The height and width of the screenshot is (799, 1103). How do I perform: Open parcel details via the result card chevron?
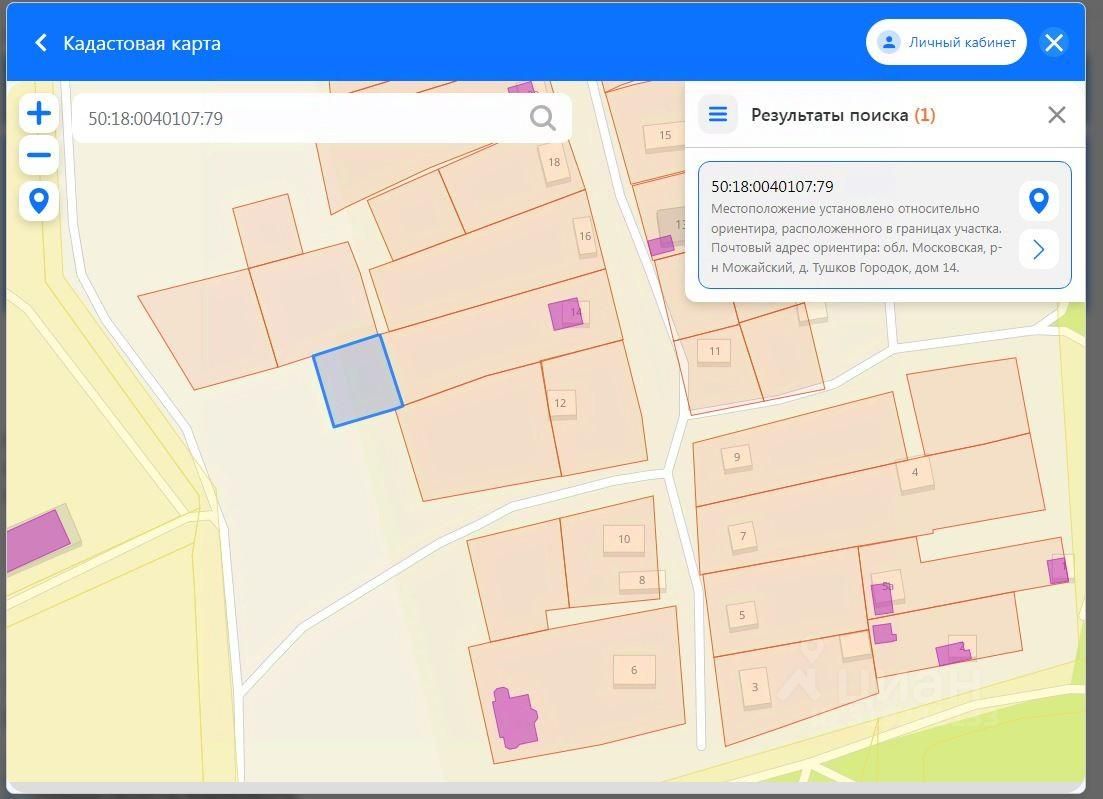(x=1039, y=249)
